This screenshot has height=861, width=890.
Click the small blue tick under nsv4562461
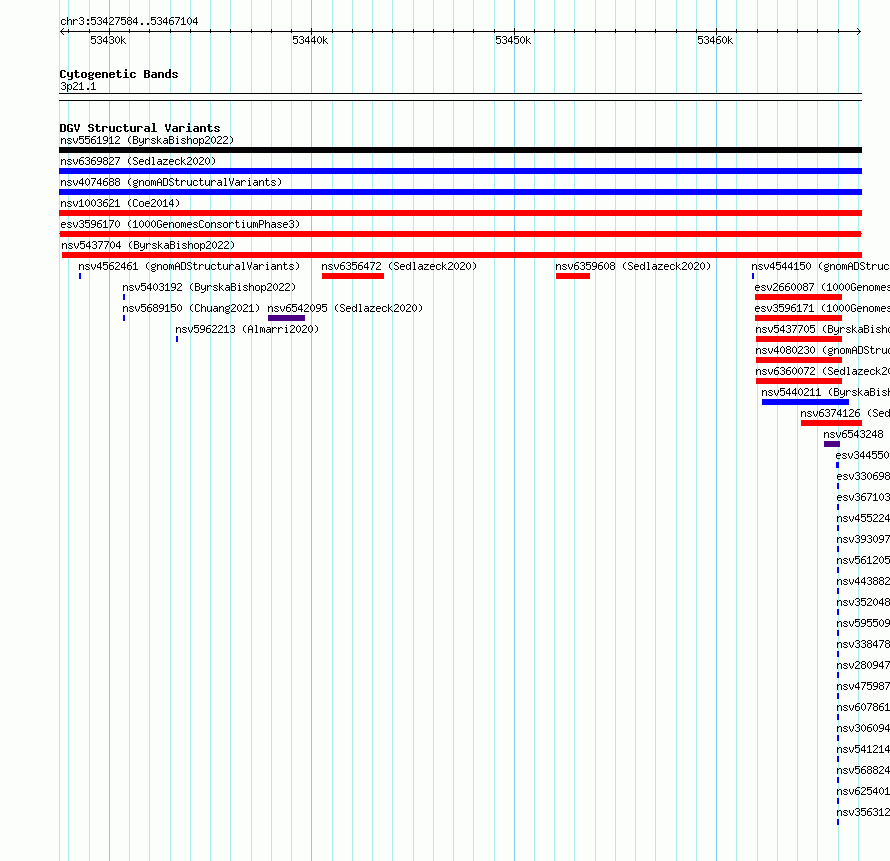pyautogui.click(x=80, y=276)
